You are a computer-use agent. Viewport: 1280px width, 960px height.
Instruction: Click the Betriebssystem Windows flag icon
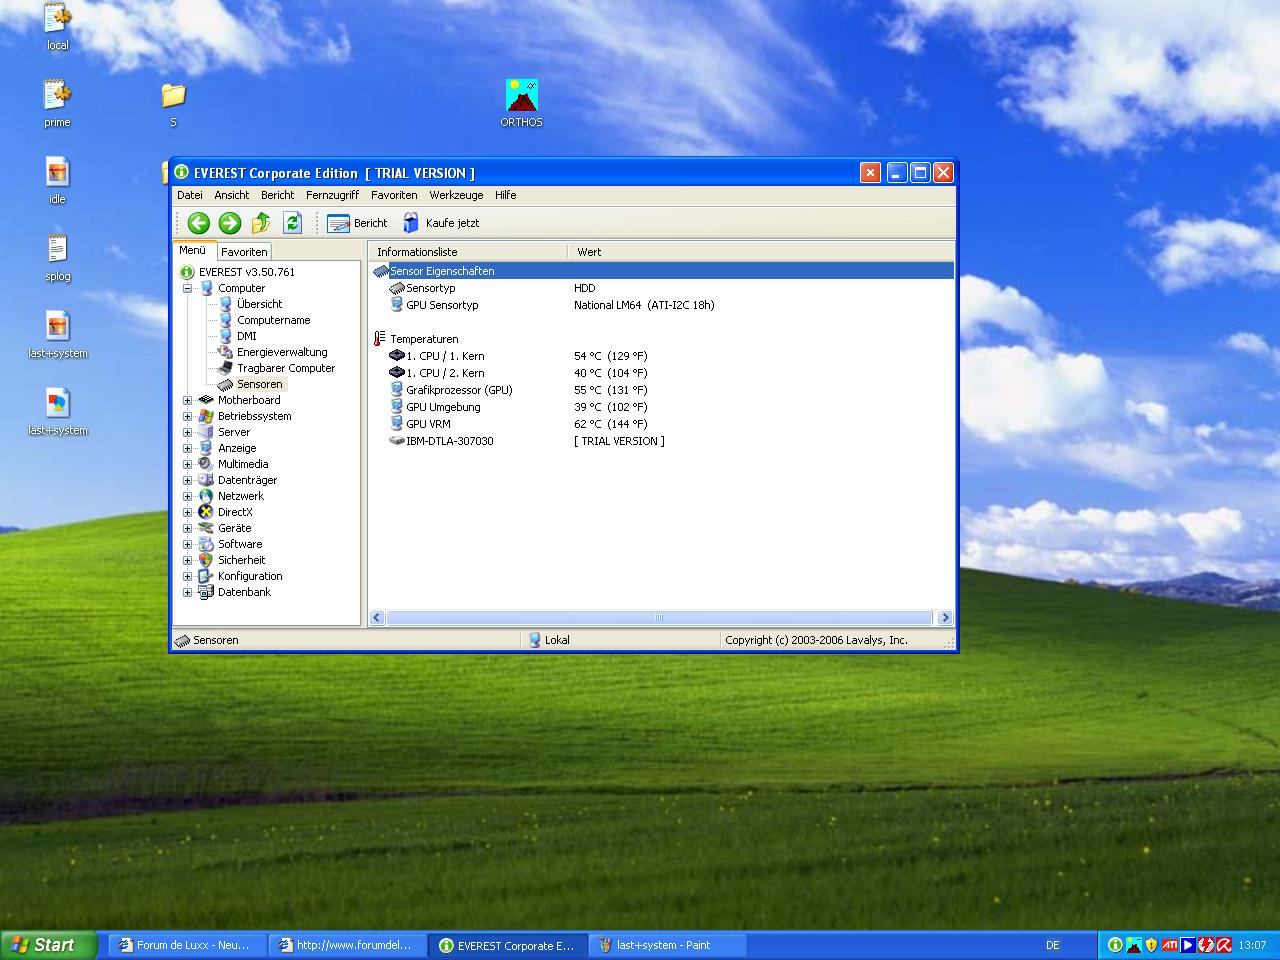[x=206, y=416]
